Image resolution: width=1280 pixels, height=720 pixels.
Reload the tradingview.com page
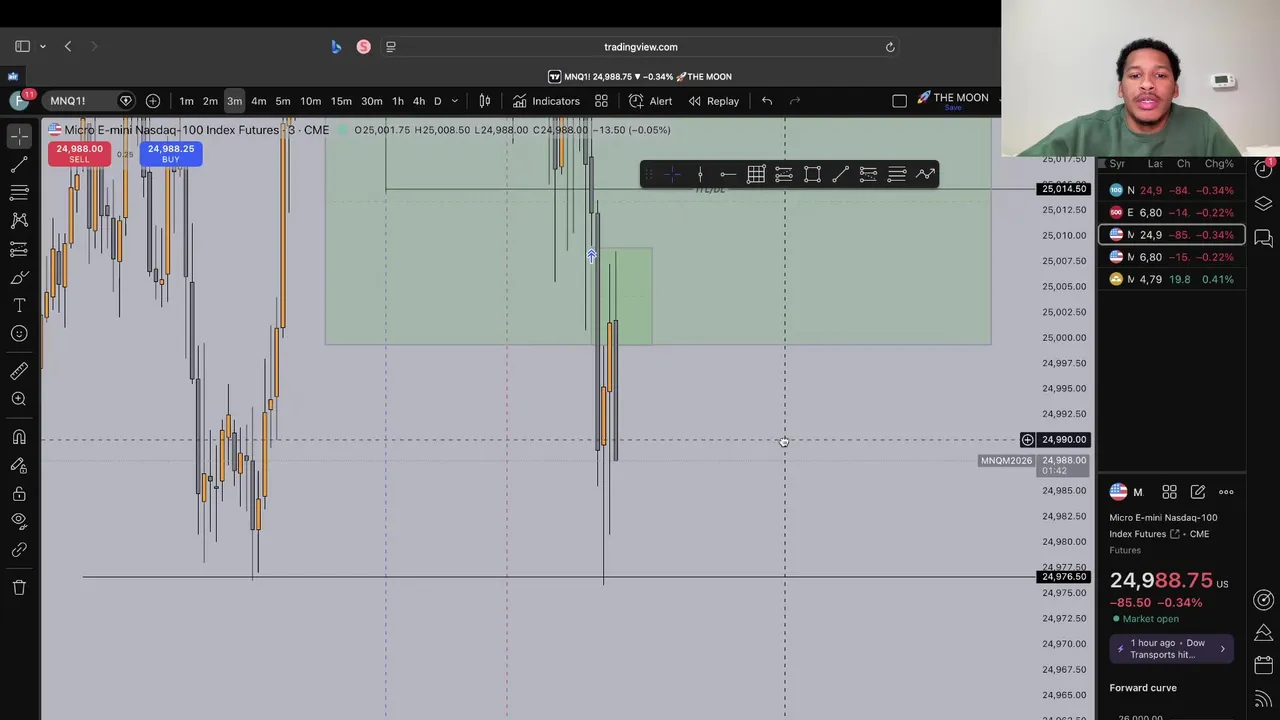click(x=890, y=47)
